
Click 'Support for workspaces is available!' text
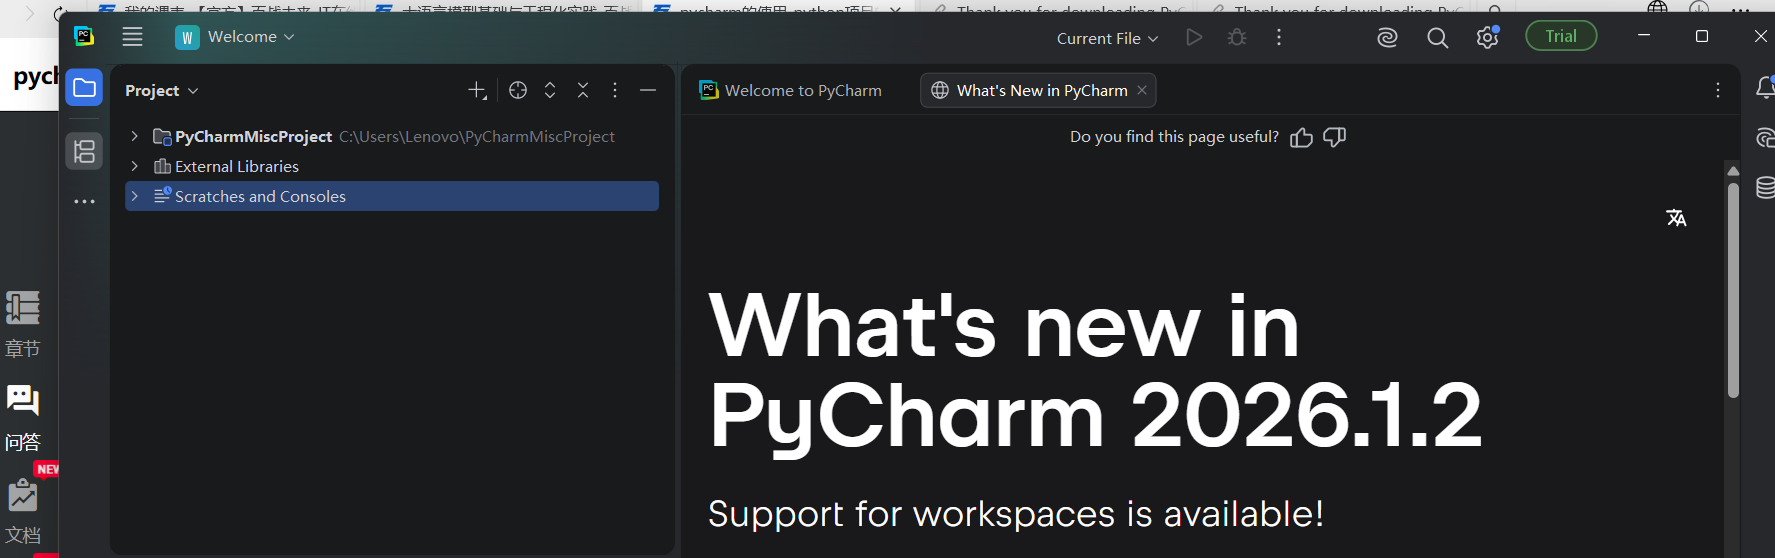pos(1016,514)
